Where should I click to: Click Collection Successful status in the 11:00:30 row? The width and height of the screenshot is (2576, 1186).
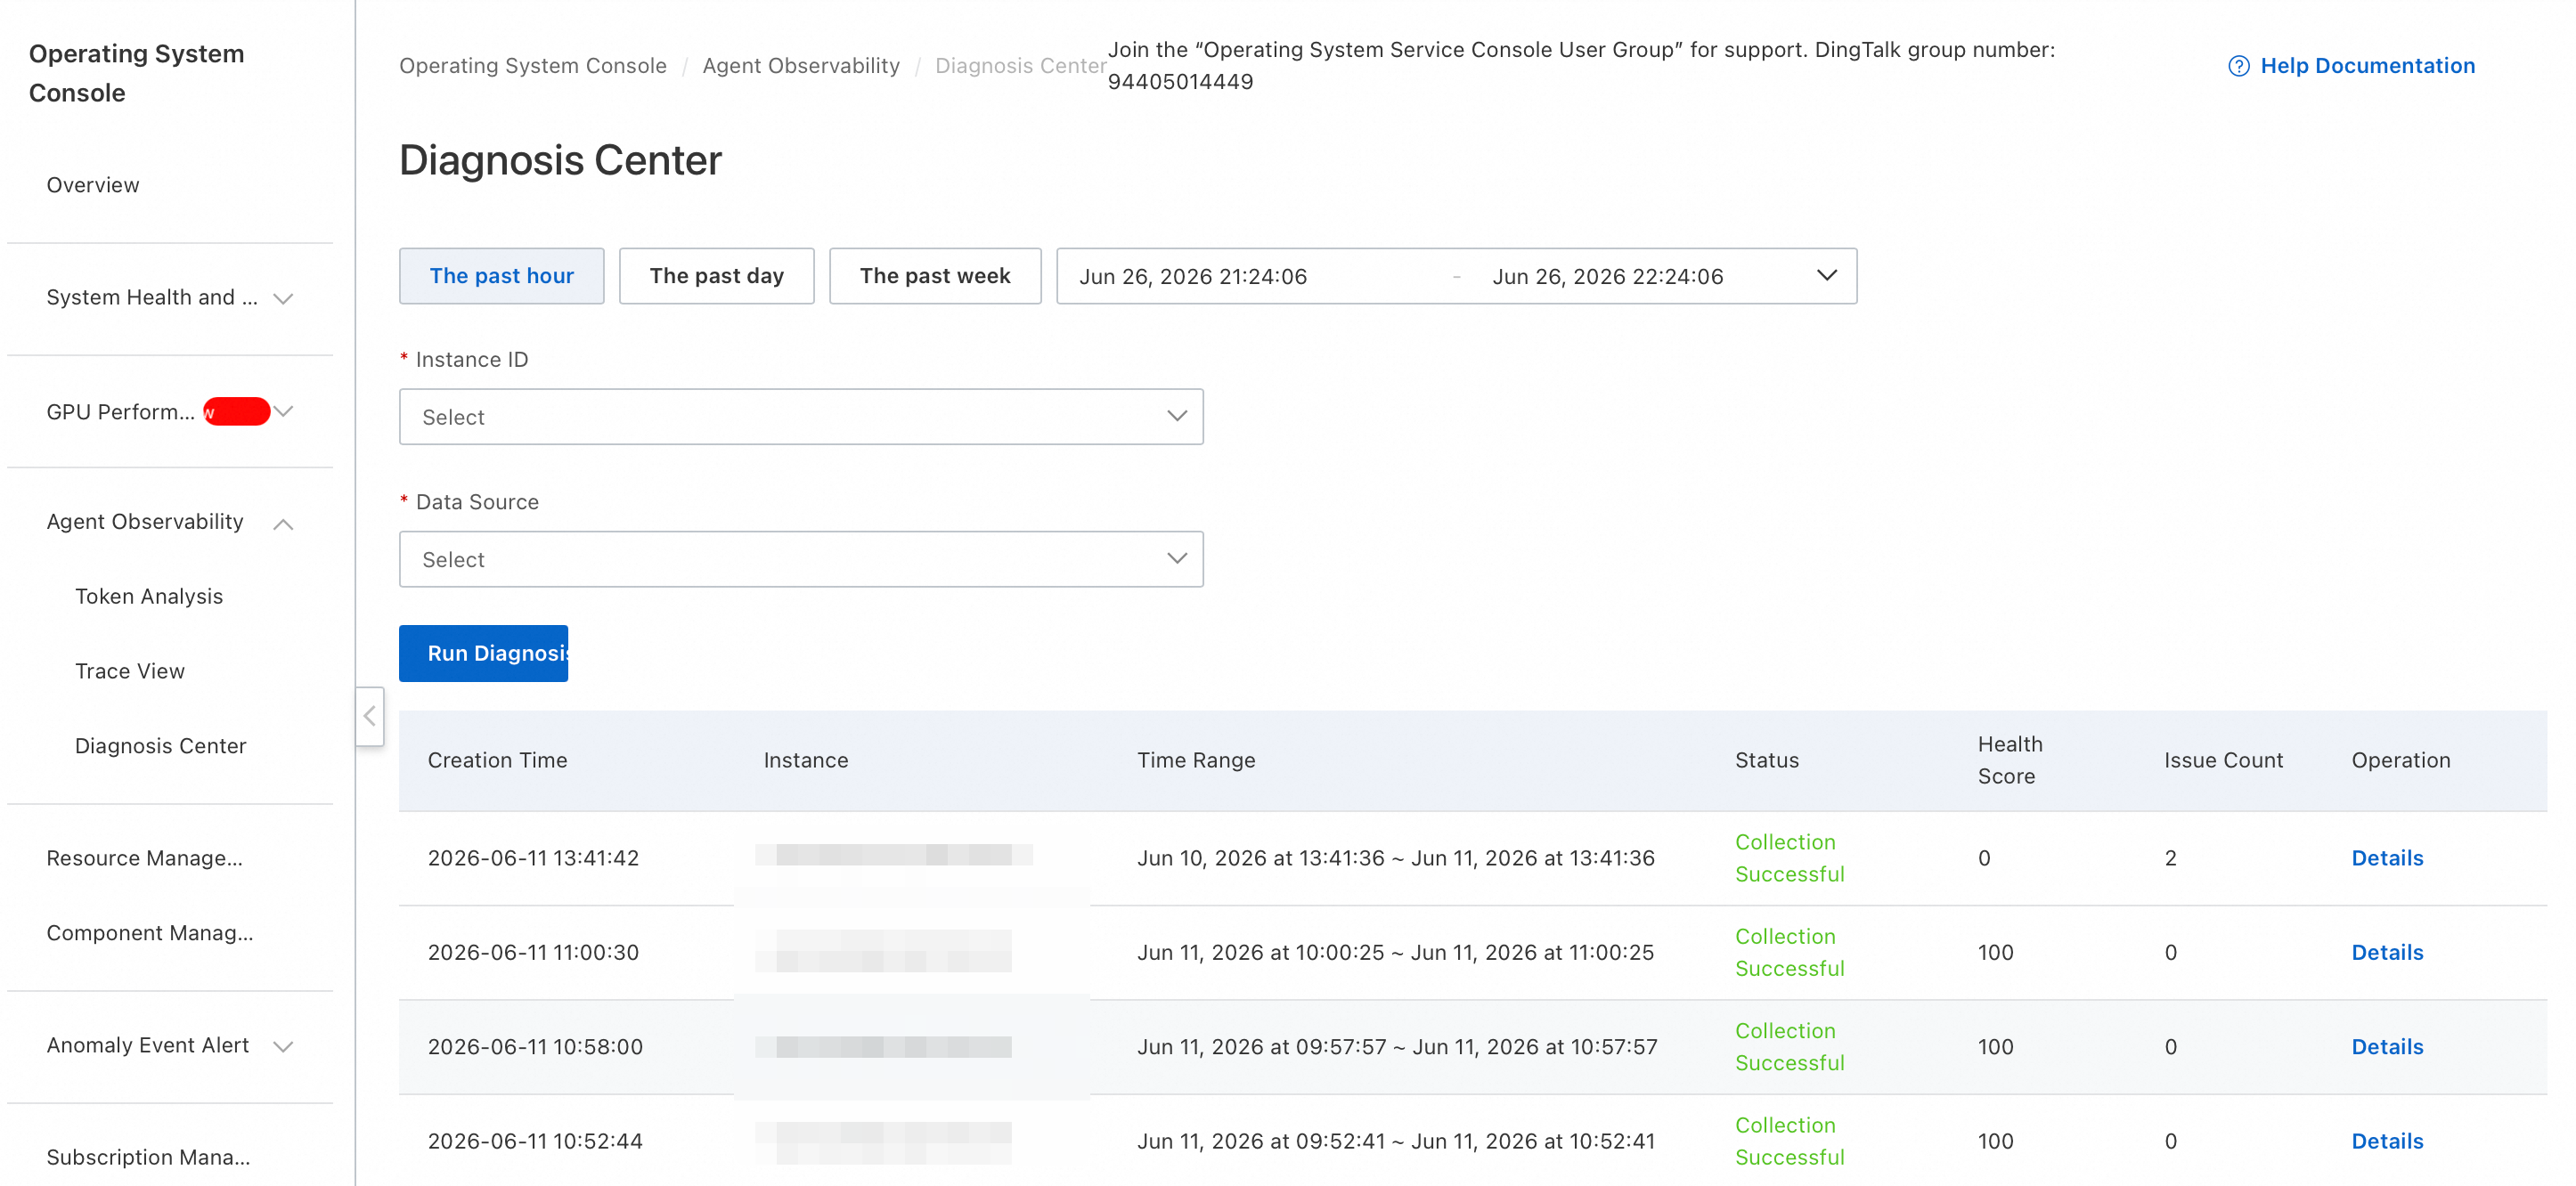click(1789, 952)
